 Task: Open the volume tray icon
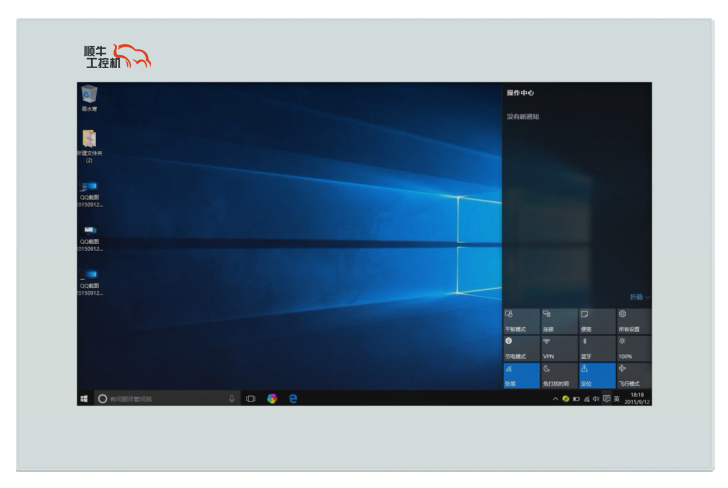596,399
